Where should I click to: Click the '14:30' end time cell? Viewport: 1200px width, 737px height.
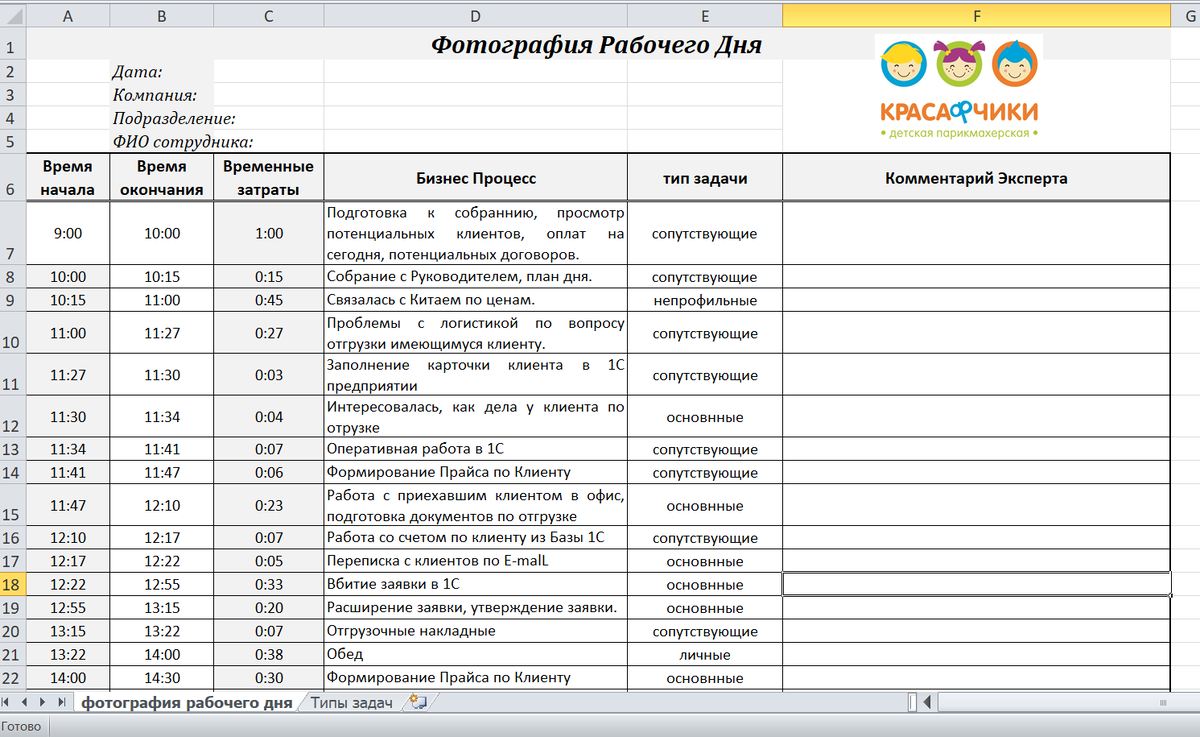coord(162,677)
